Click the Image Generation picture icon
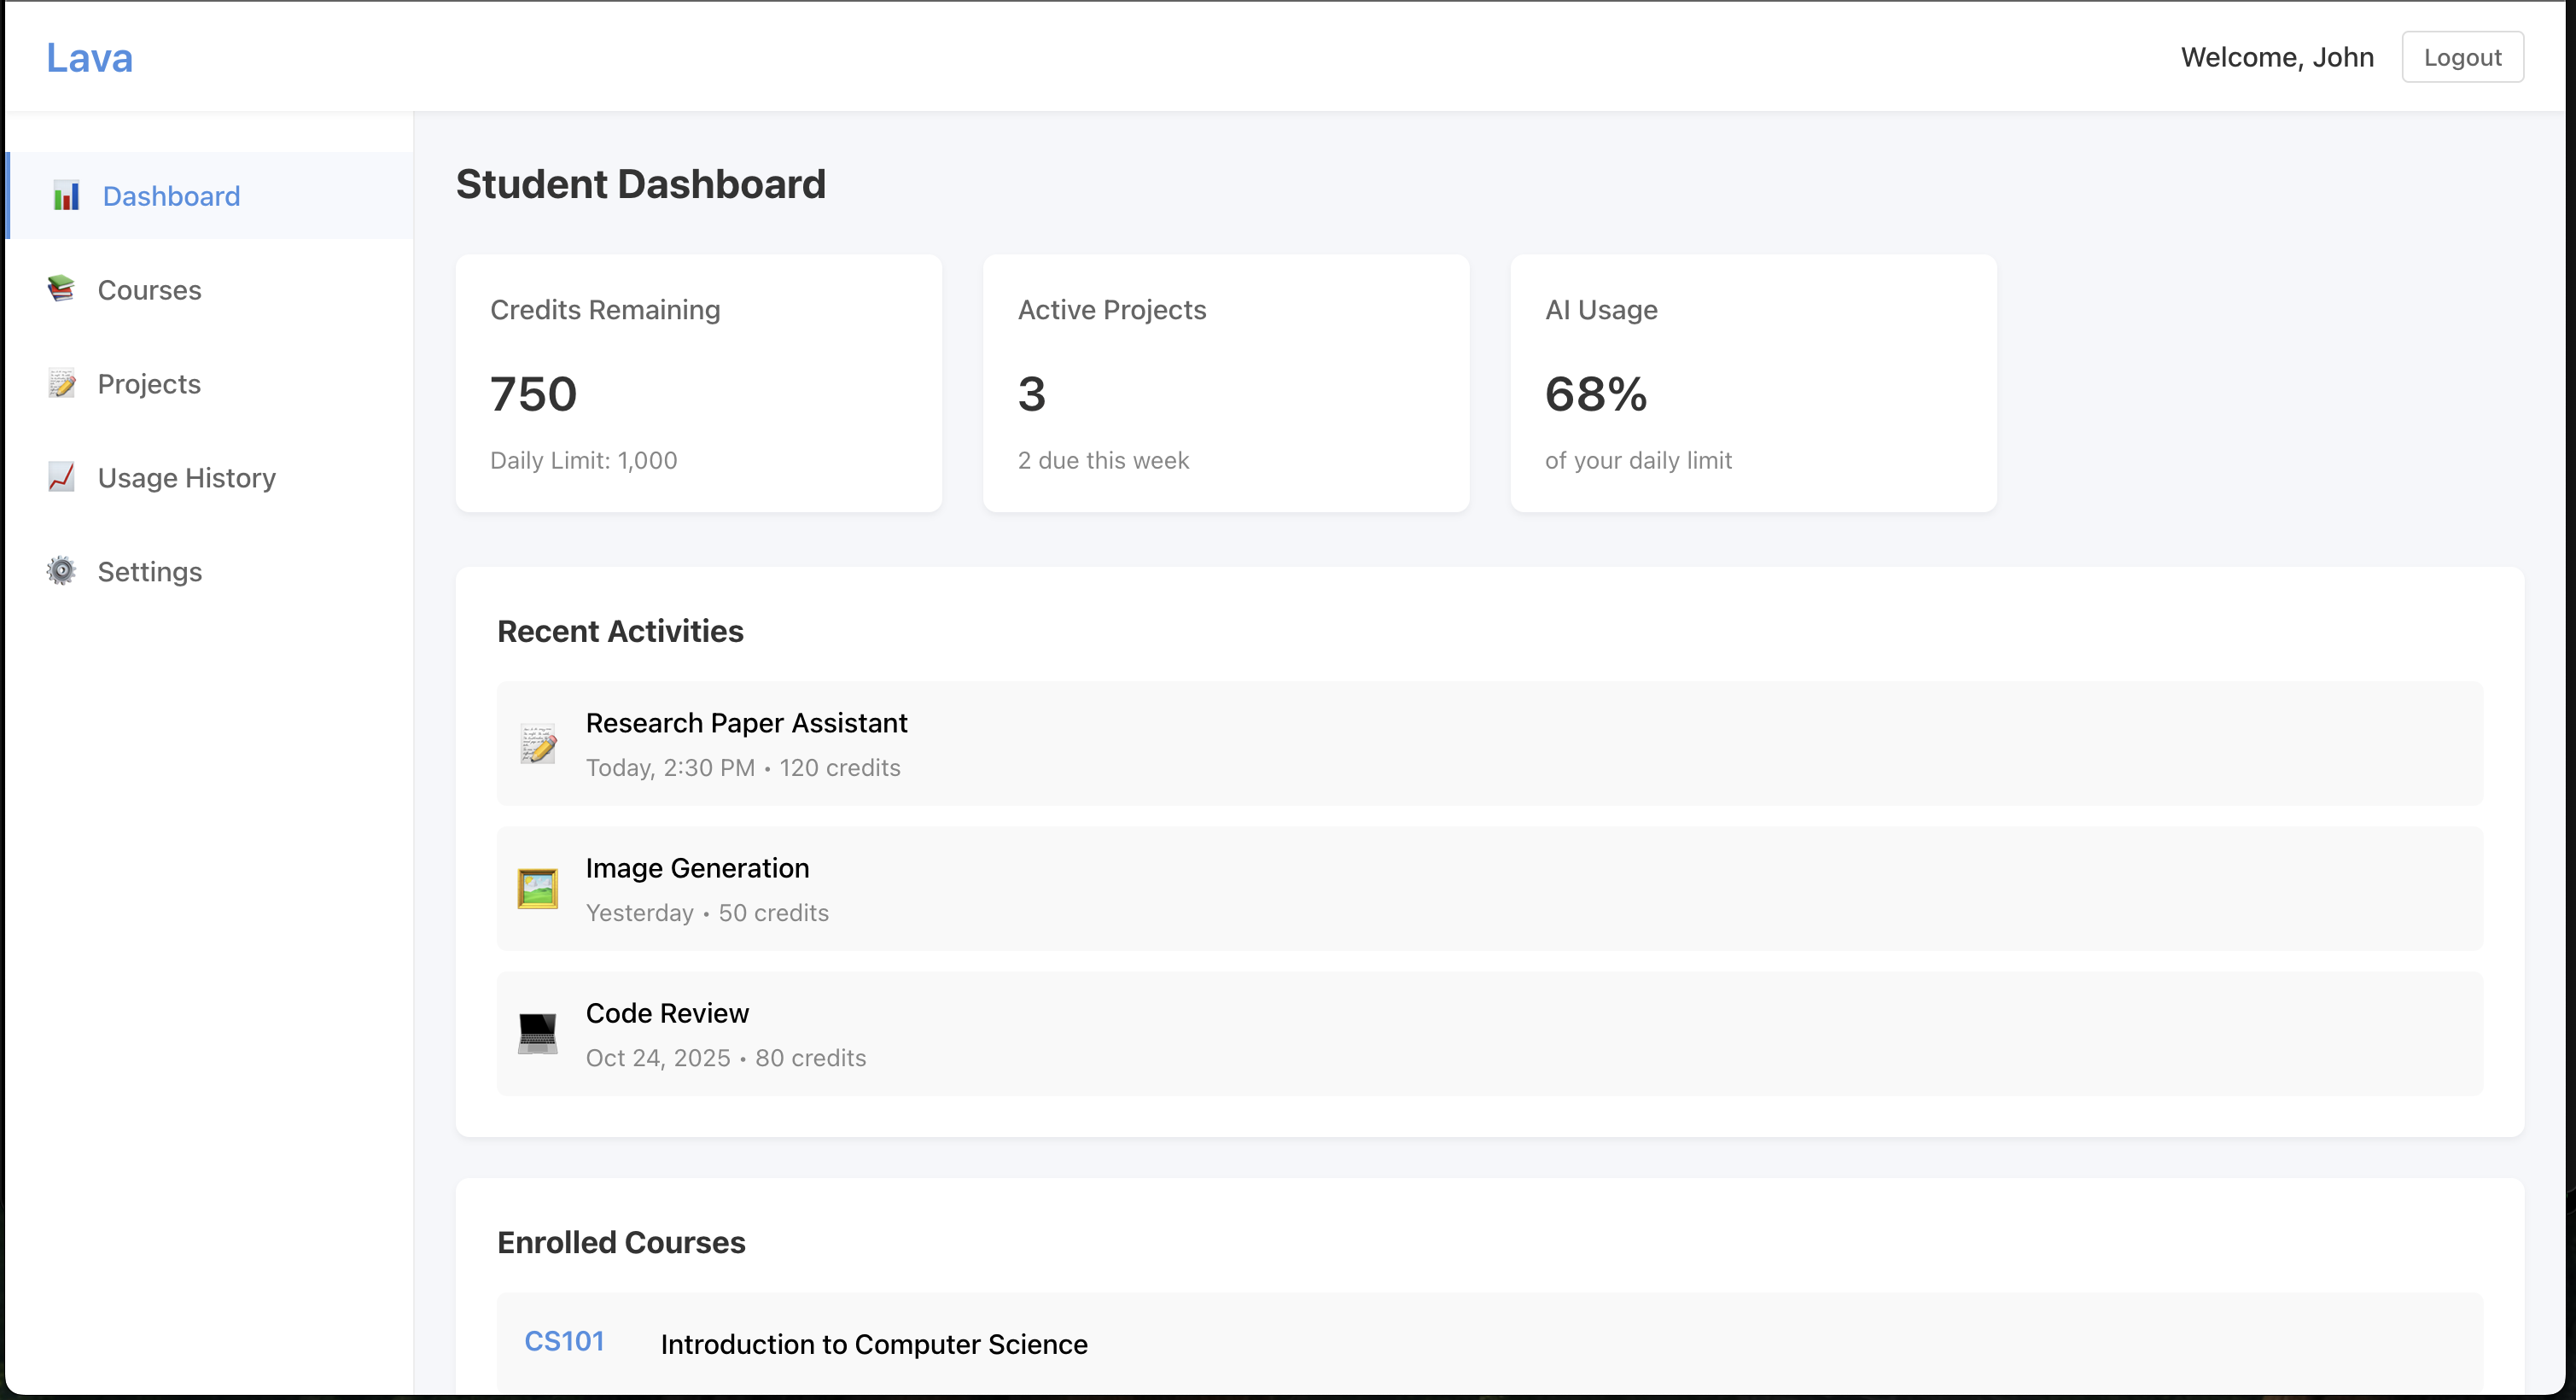The image size is (2576, 1400). [x=538, y=889]
